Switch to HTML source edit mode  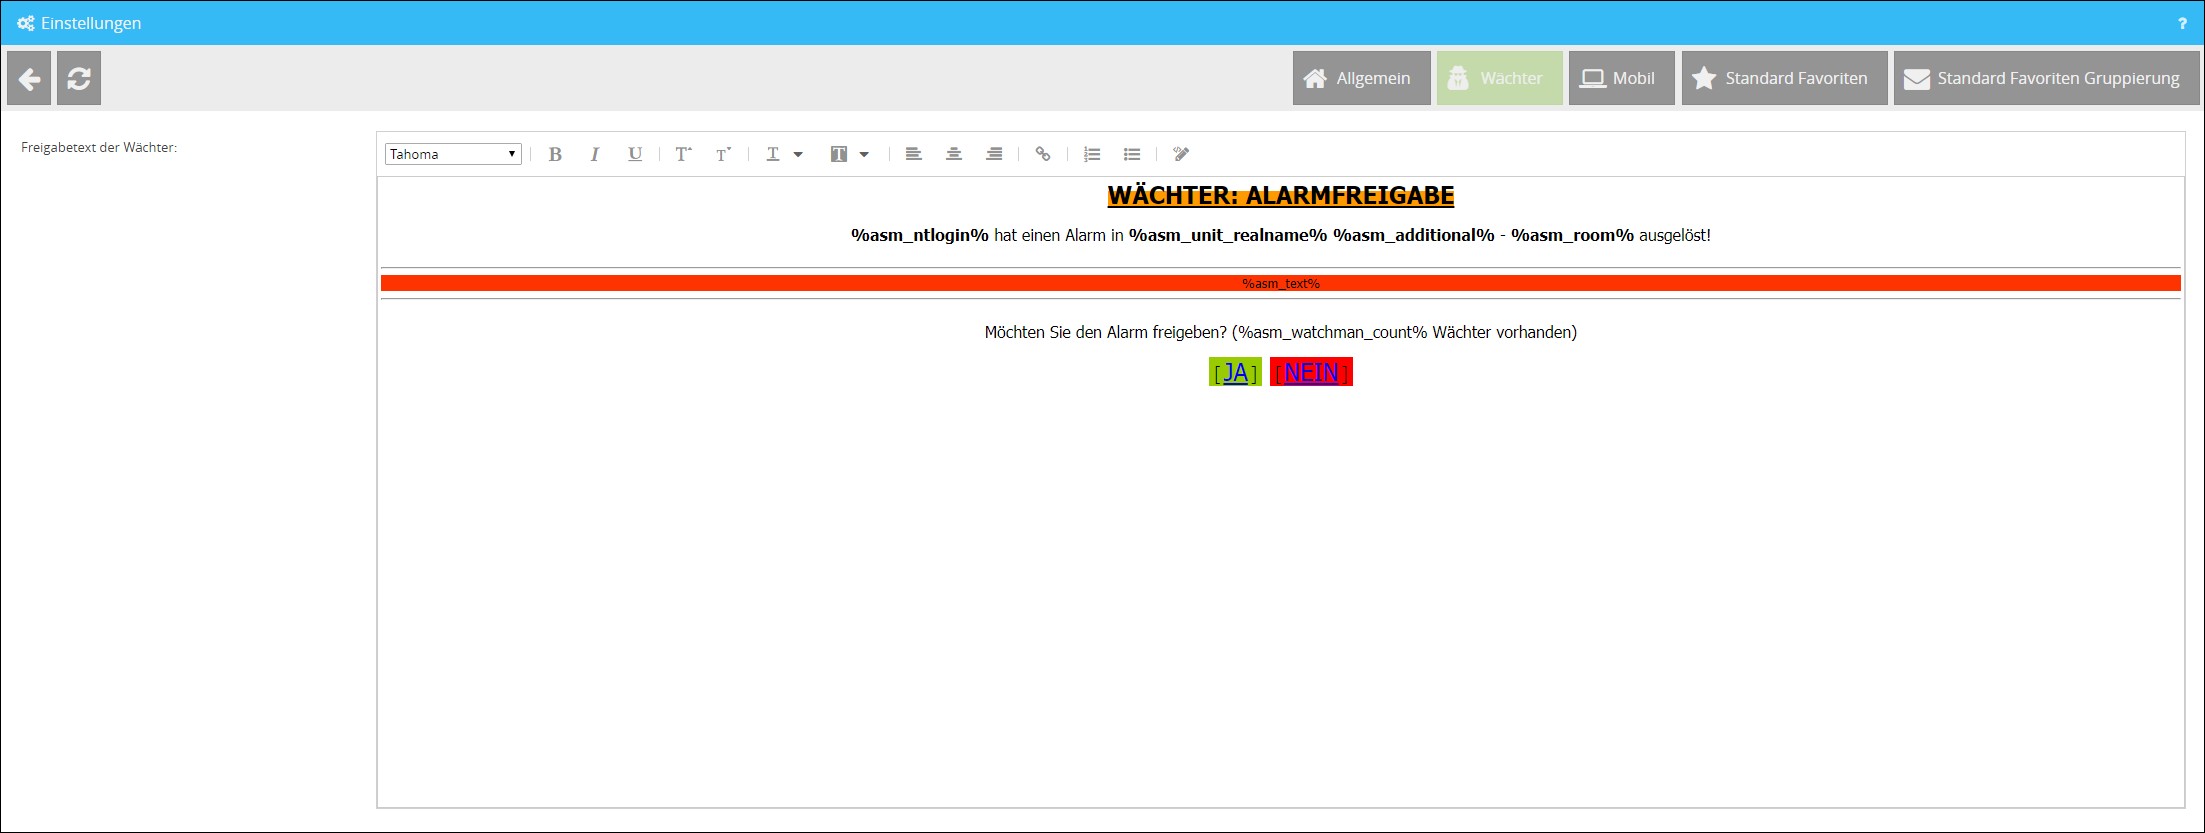1181,154
